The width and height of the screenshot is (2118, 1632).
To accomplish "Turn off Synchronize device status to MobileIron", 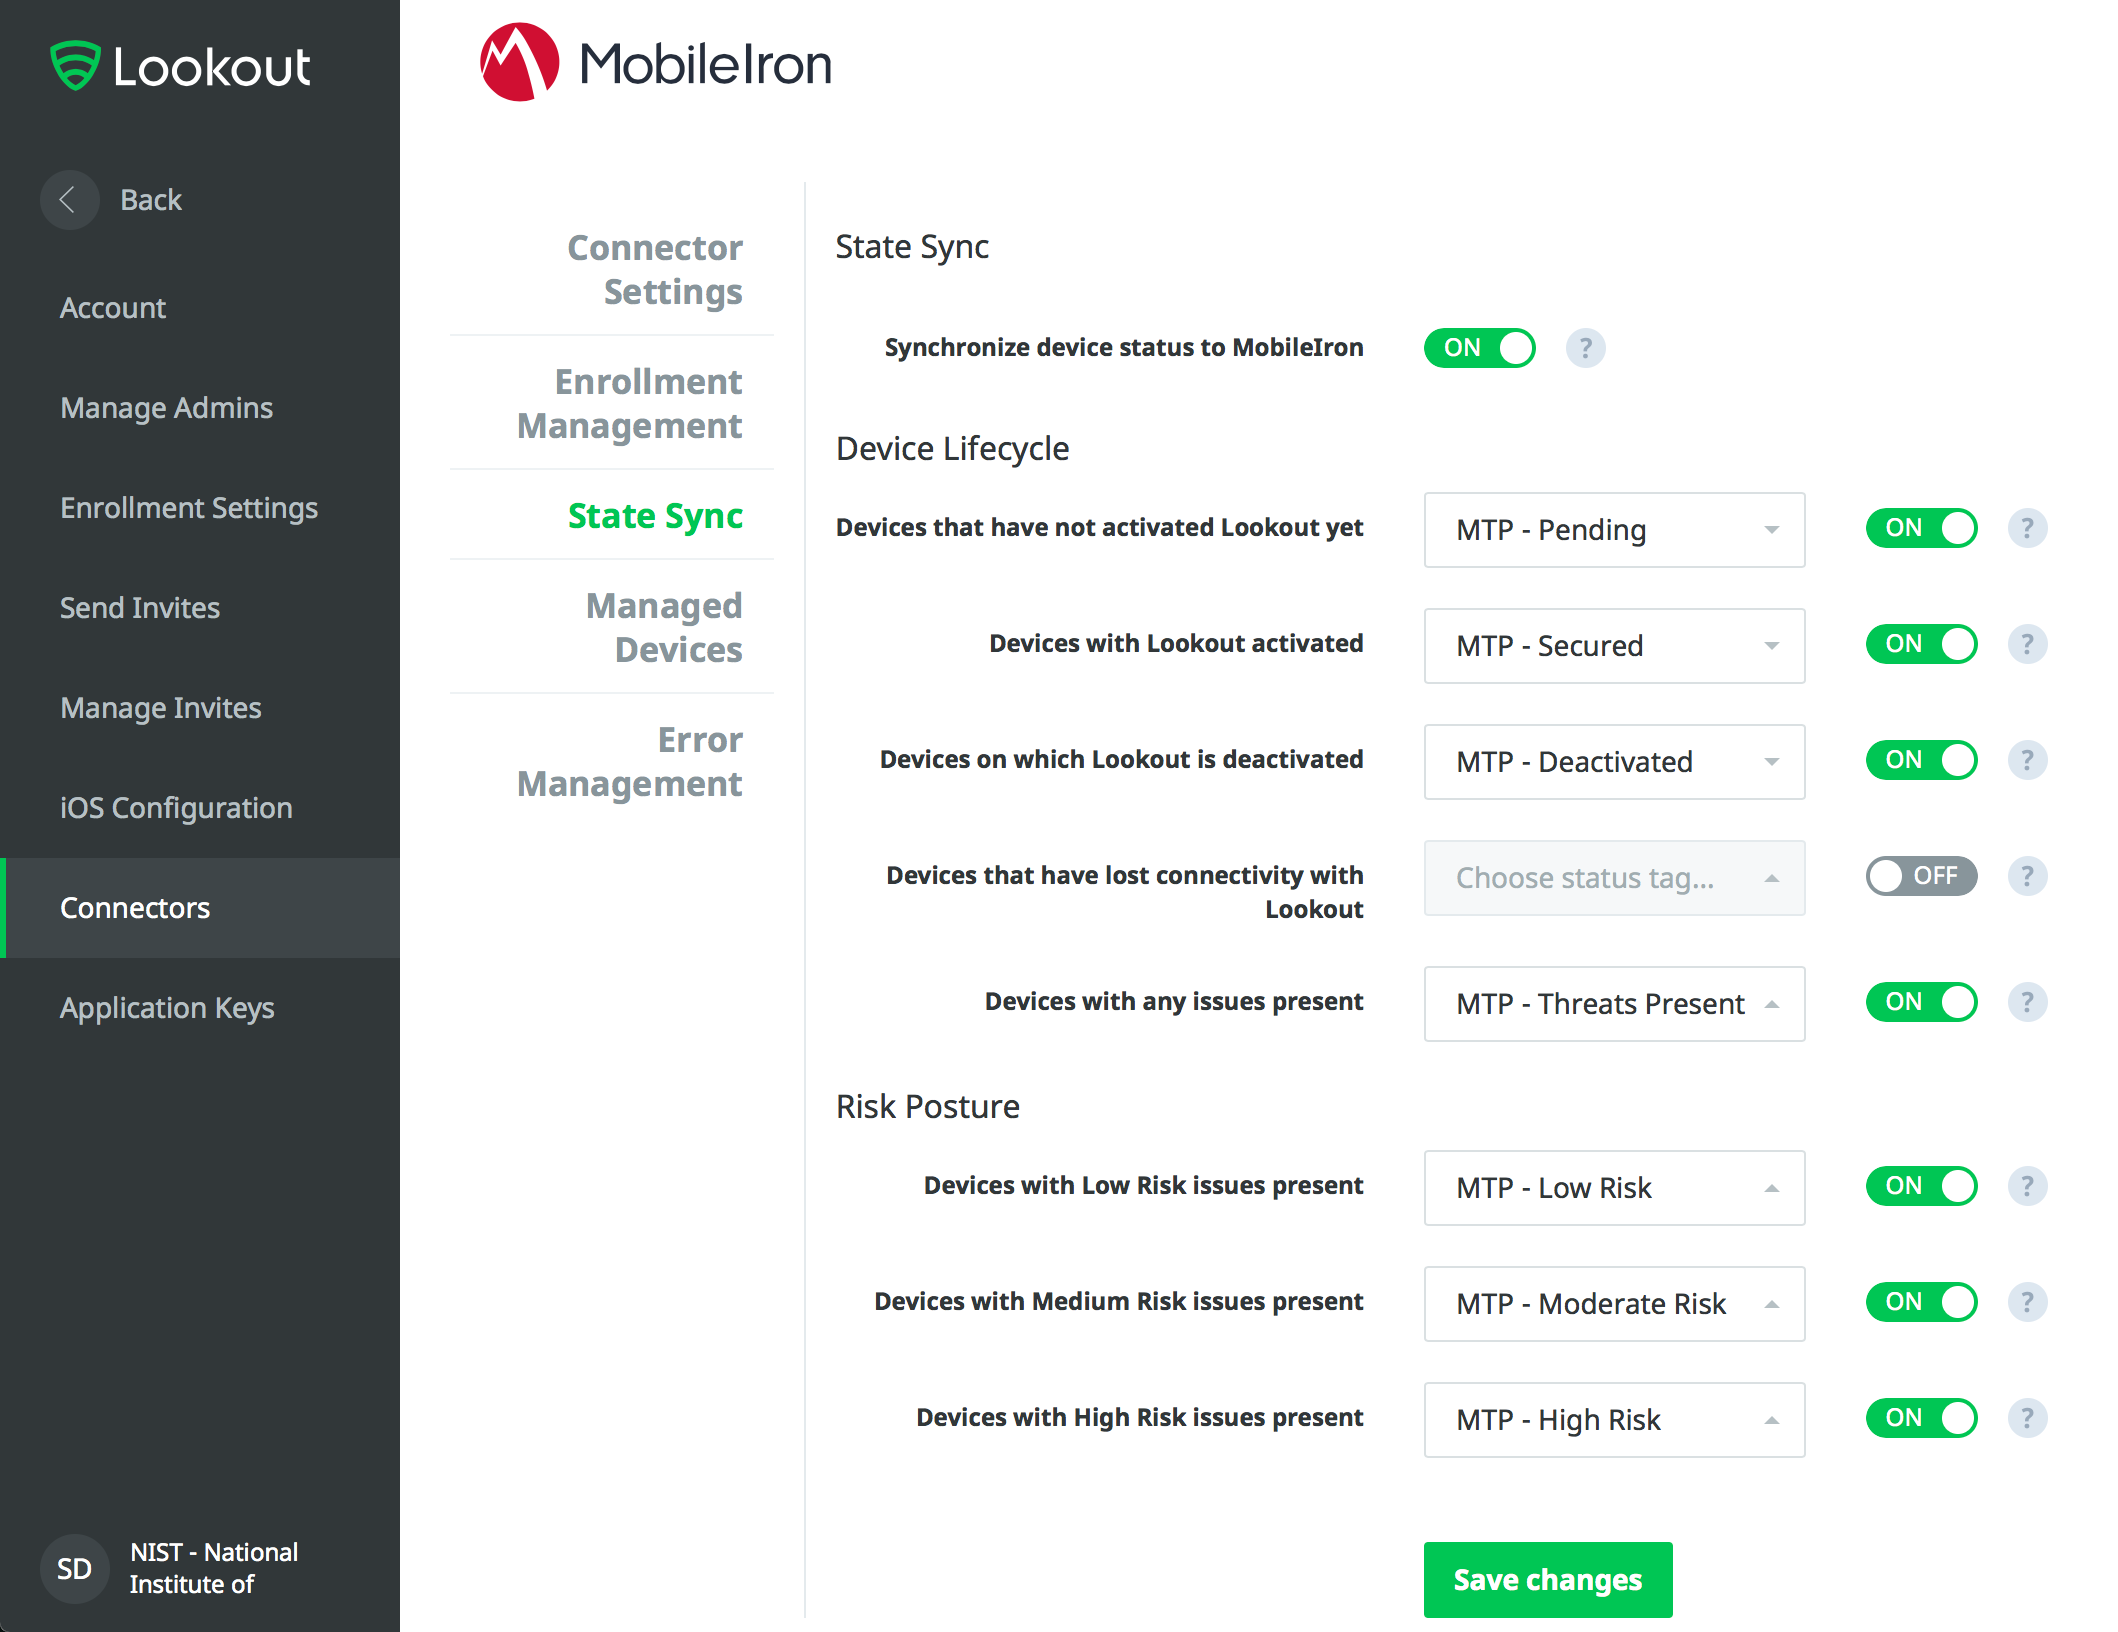I will 1479,348.
